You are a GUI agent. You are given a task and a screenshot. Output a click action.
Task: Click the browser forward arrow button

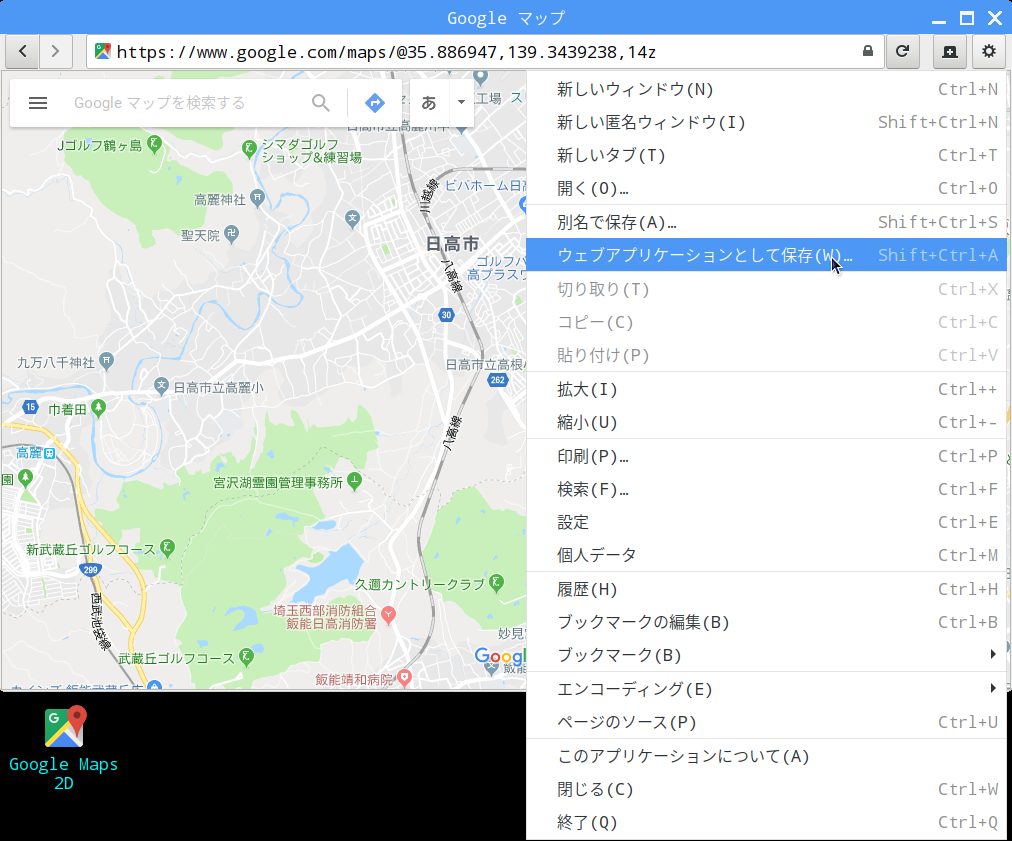[56, 51]
